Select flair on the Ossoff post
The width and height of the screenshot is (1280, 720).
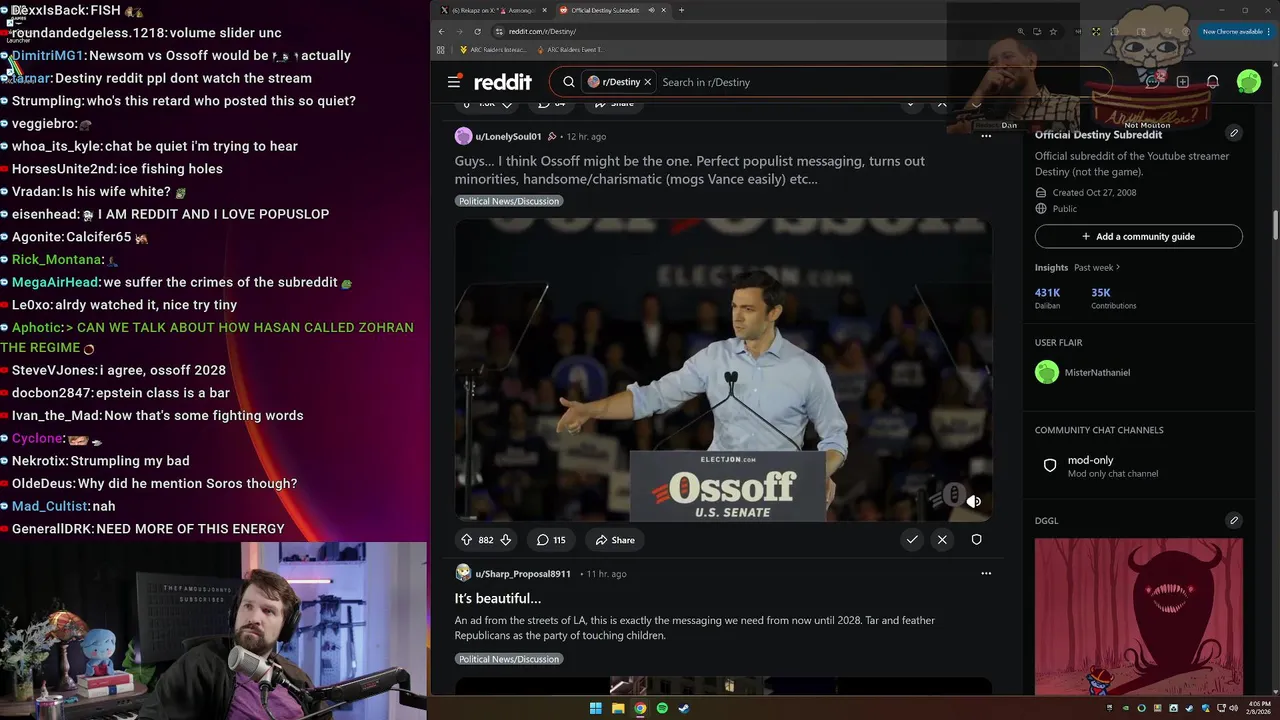point(509,201)
